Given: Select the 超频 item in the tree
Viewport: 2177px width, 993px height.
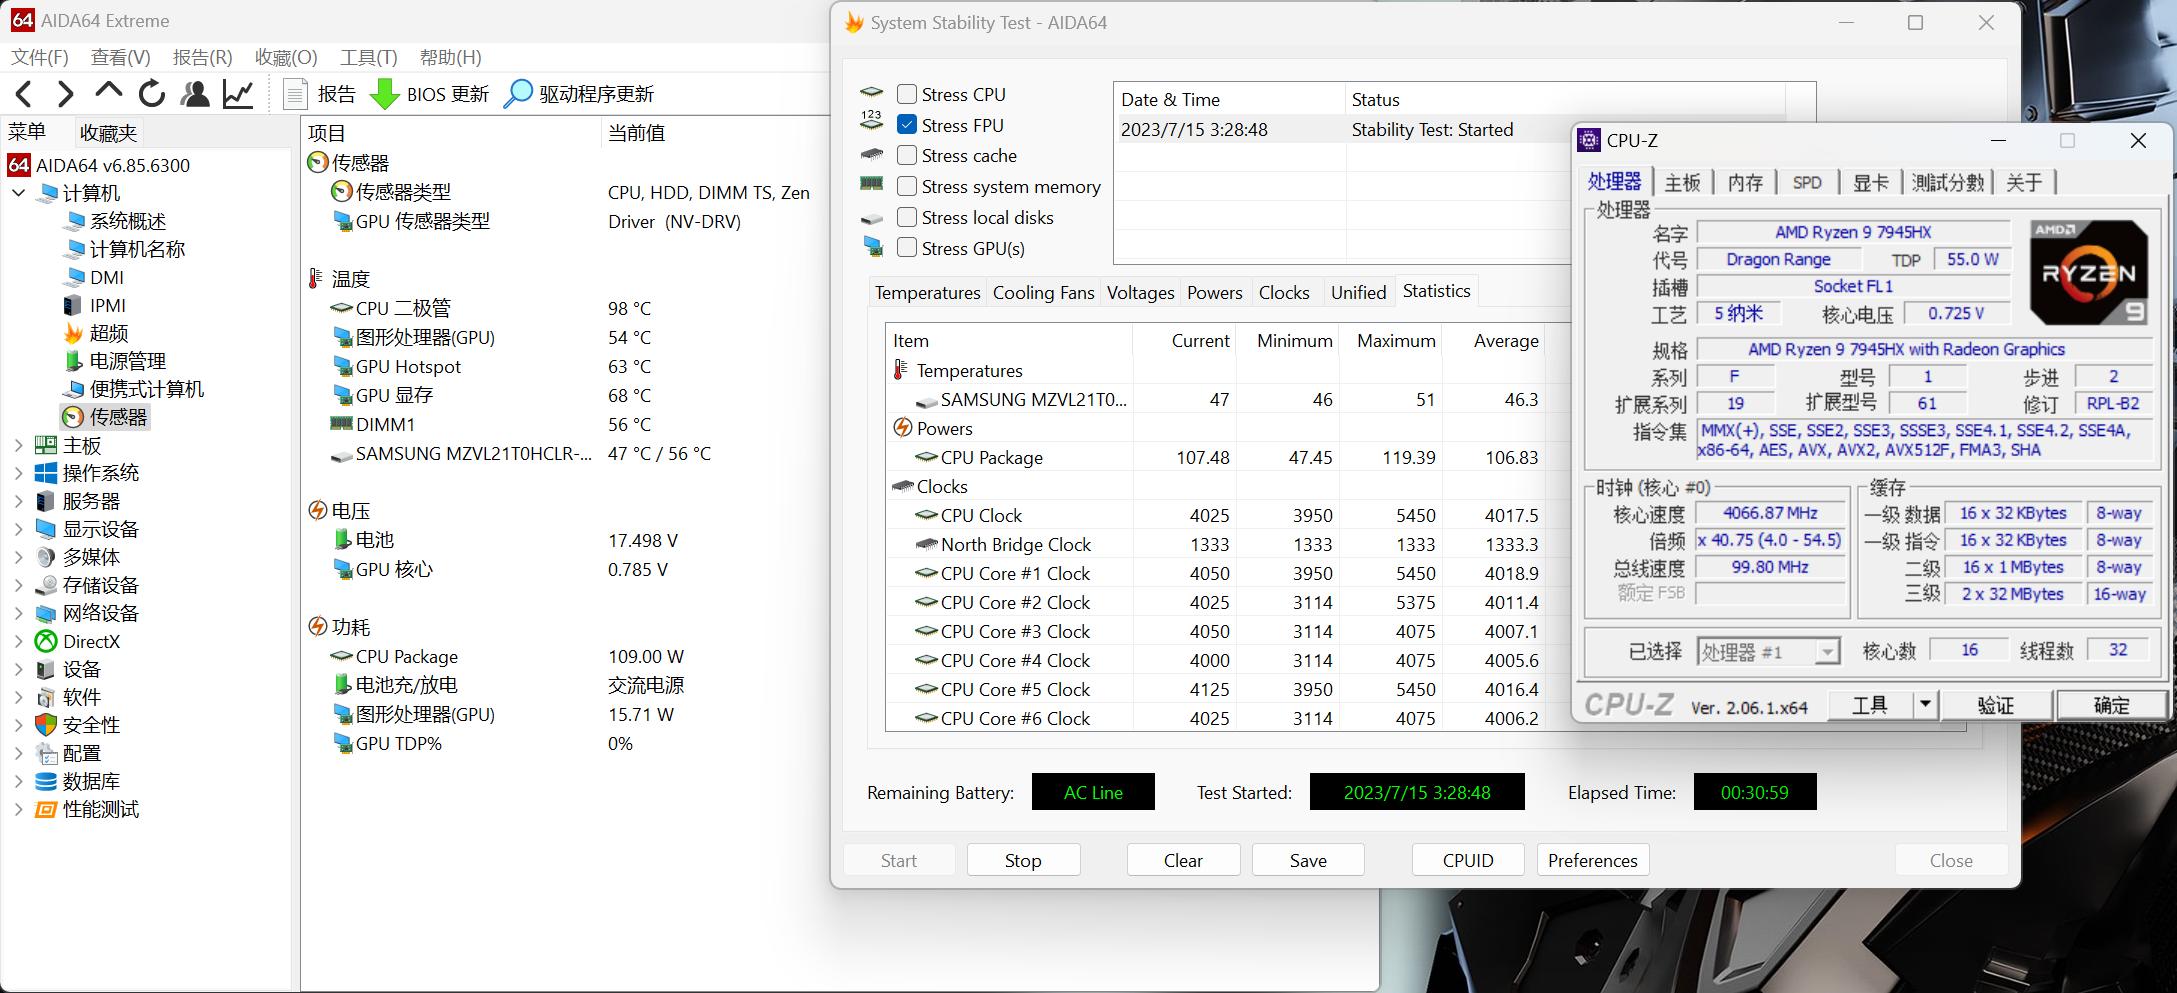Looking at the screenshot, I should coord(109,333).
